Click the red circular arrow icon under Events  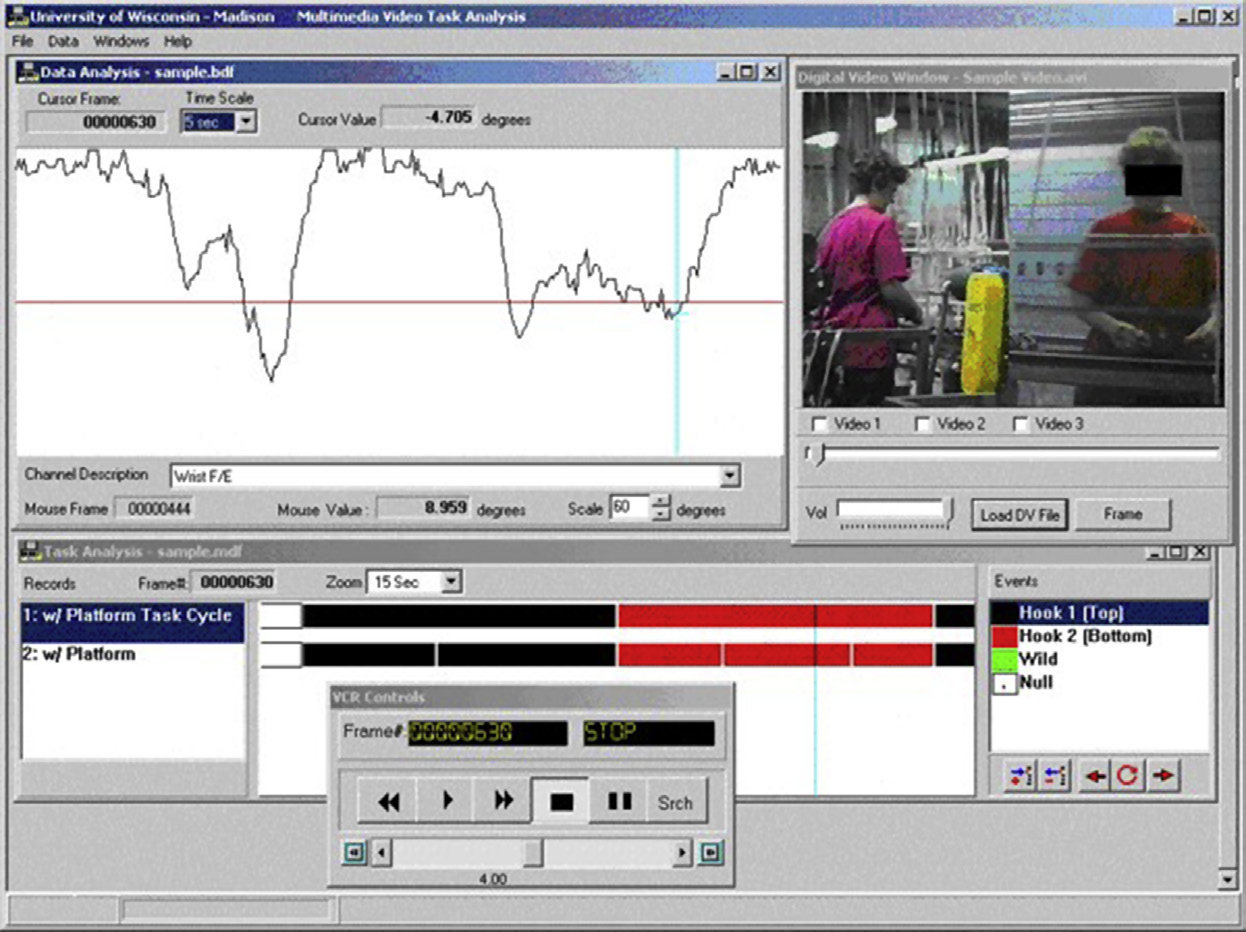click(1128, 776)
